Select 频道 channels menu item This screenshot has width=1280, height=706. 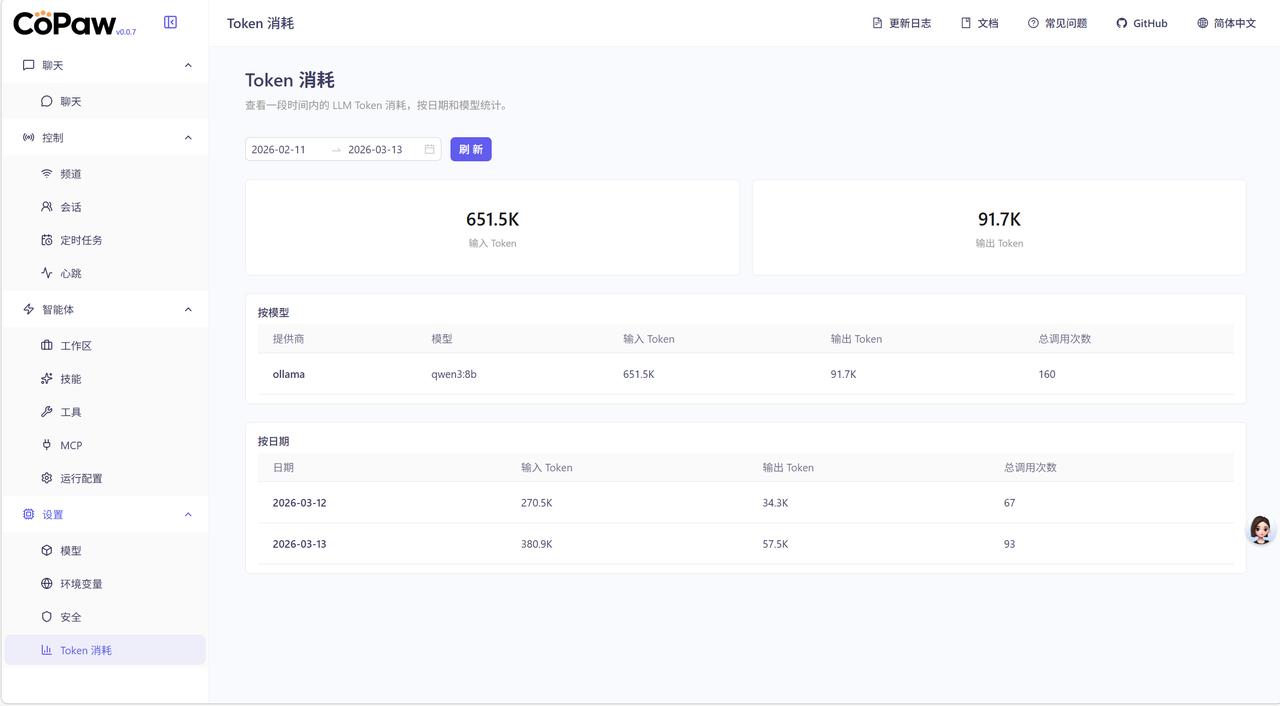click(70, 174)
